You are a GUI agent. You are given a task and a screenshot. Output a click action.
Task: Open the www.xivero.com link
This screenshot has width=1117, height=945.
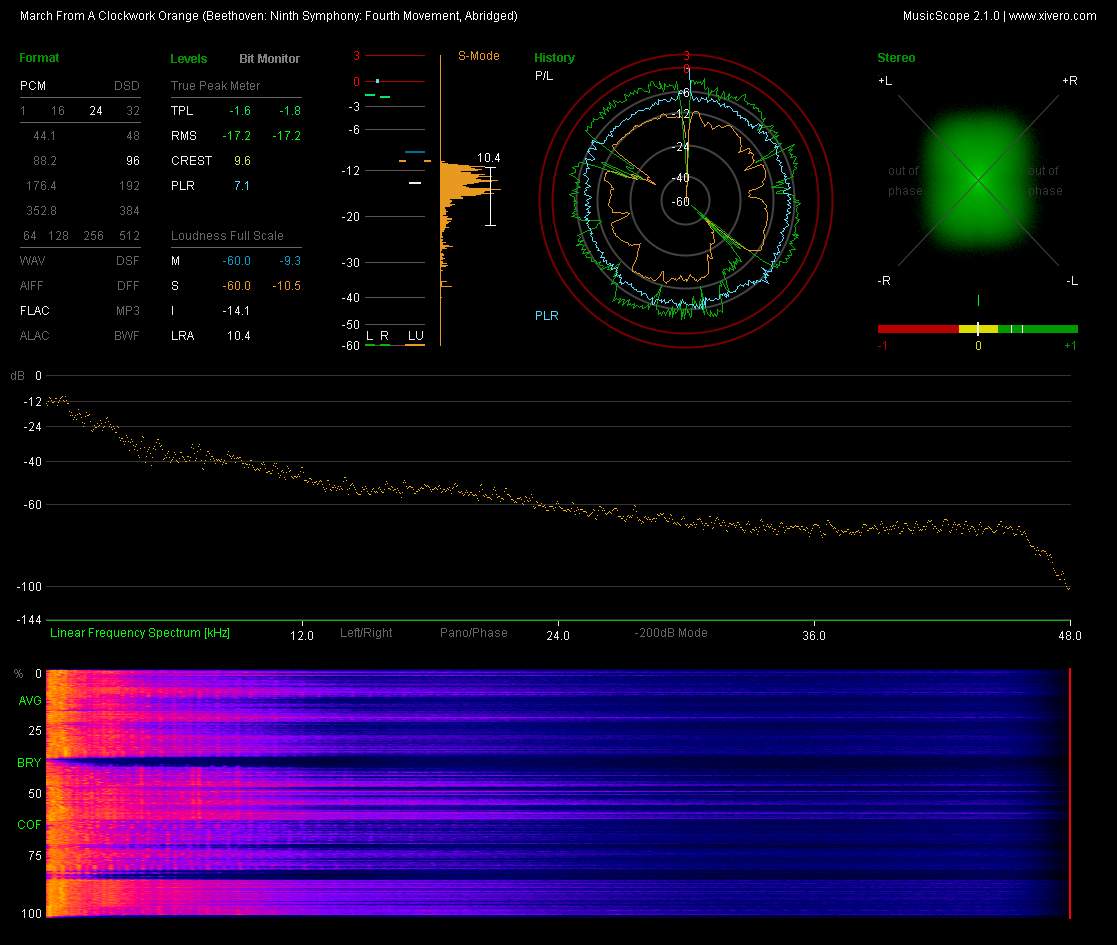tap(1052, 16)
